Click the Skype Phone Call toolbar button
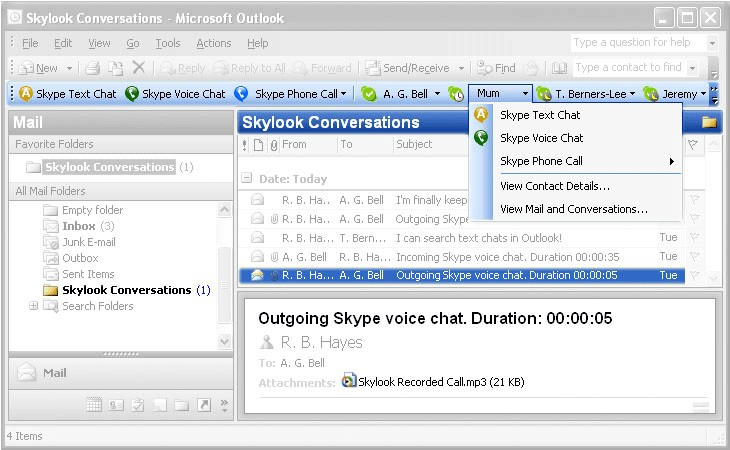The width and height of the screenshot is (730, 450). 290,94
